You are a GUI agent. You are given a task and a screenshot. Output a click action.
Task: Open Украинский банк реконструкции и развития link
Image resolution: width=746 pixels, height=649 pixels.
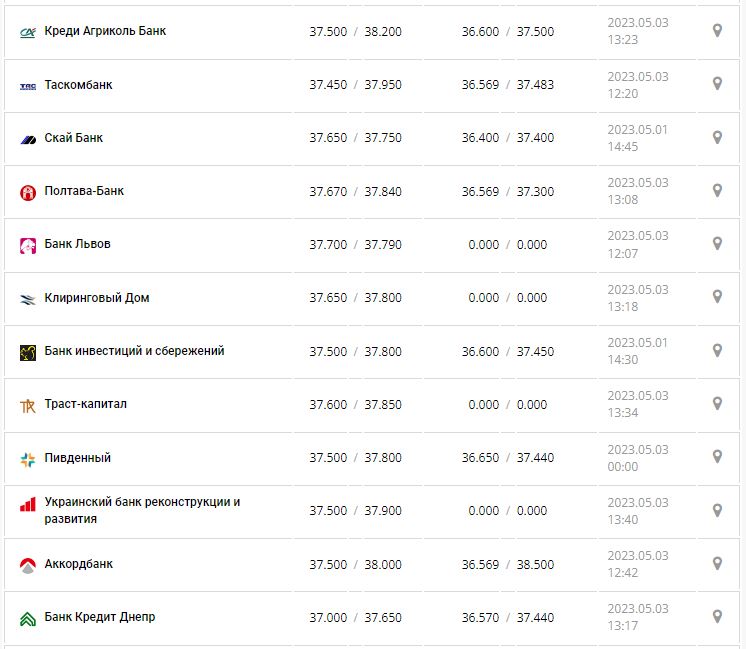(142, 510)
